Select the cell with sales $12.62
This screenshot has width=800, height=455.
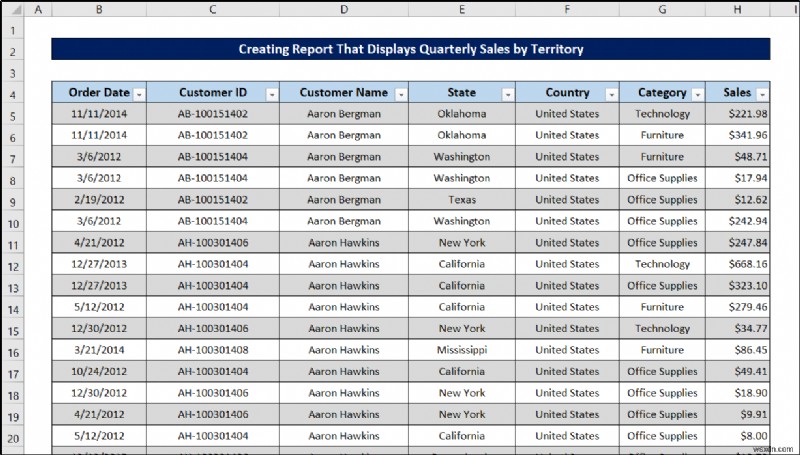tap(738, 199)
